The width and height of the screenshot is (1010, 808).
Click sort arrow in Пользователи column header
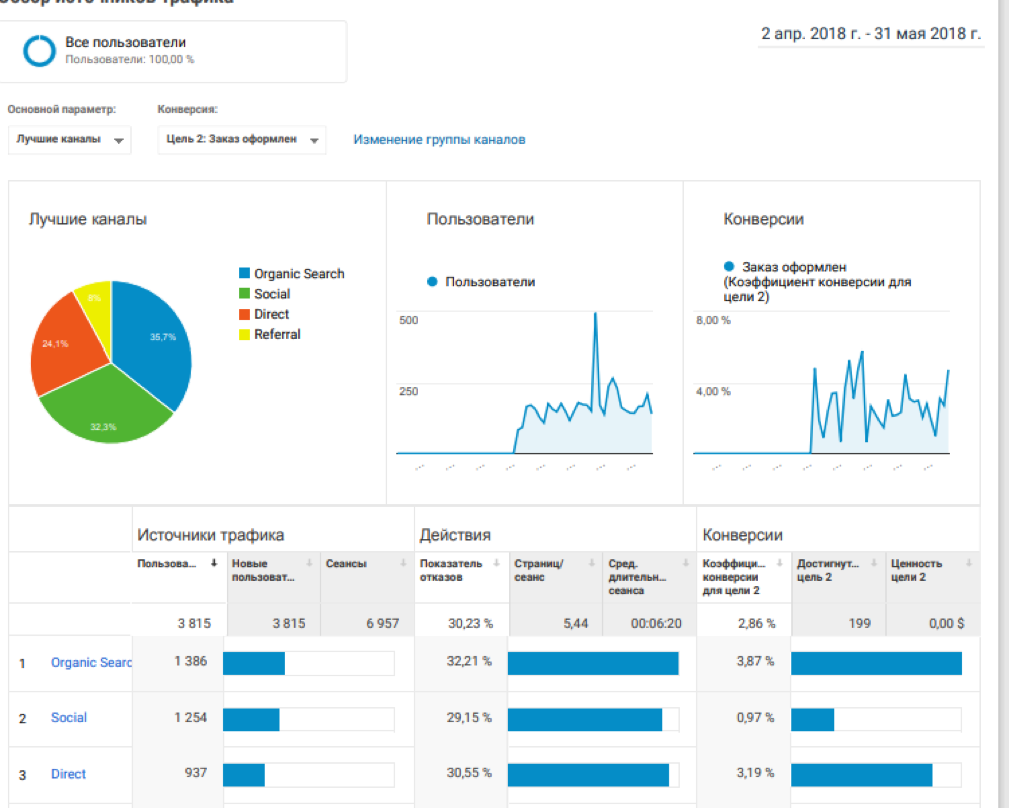(214, 563)
